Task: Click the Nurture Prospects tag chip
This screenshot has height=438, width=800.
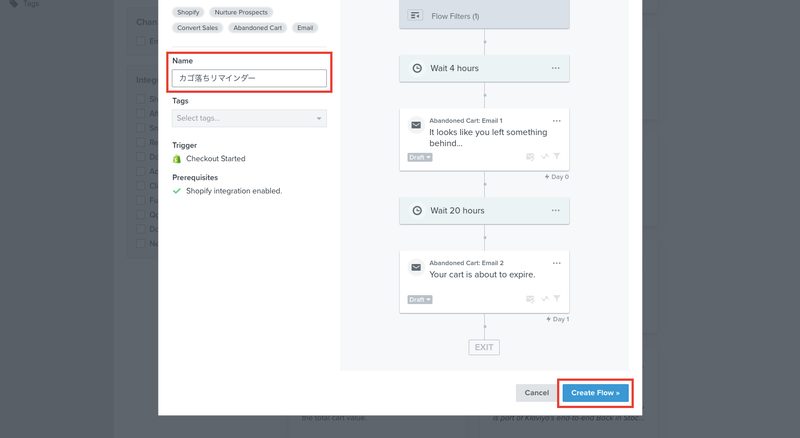Action: (241, 12)
